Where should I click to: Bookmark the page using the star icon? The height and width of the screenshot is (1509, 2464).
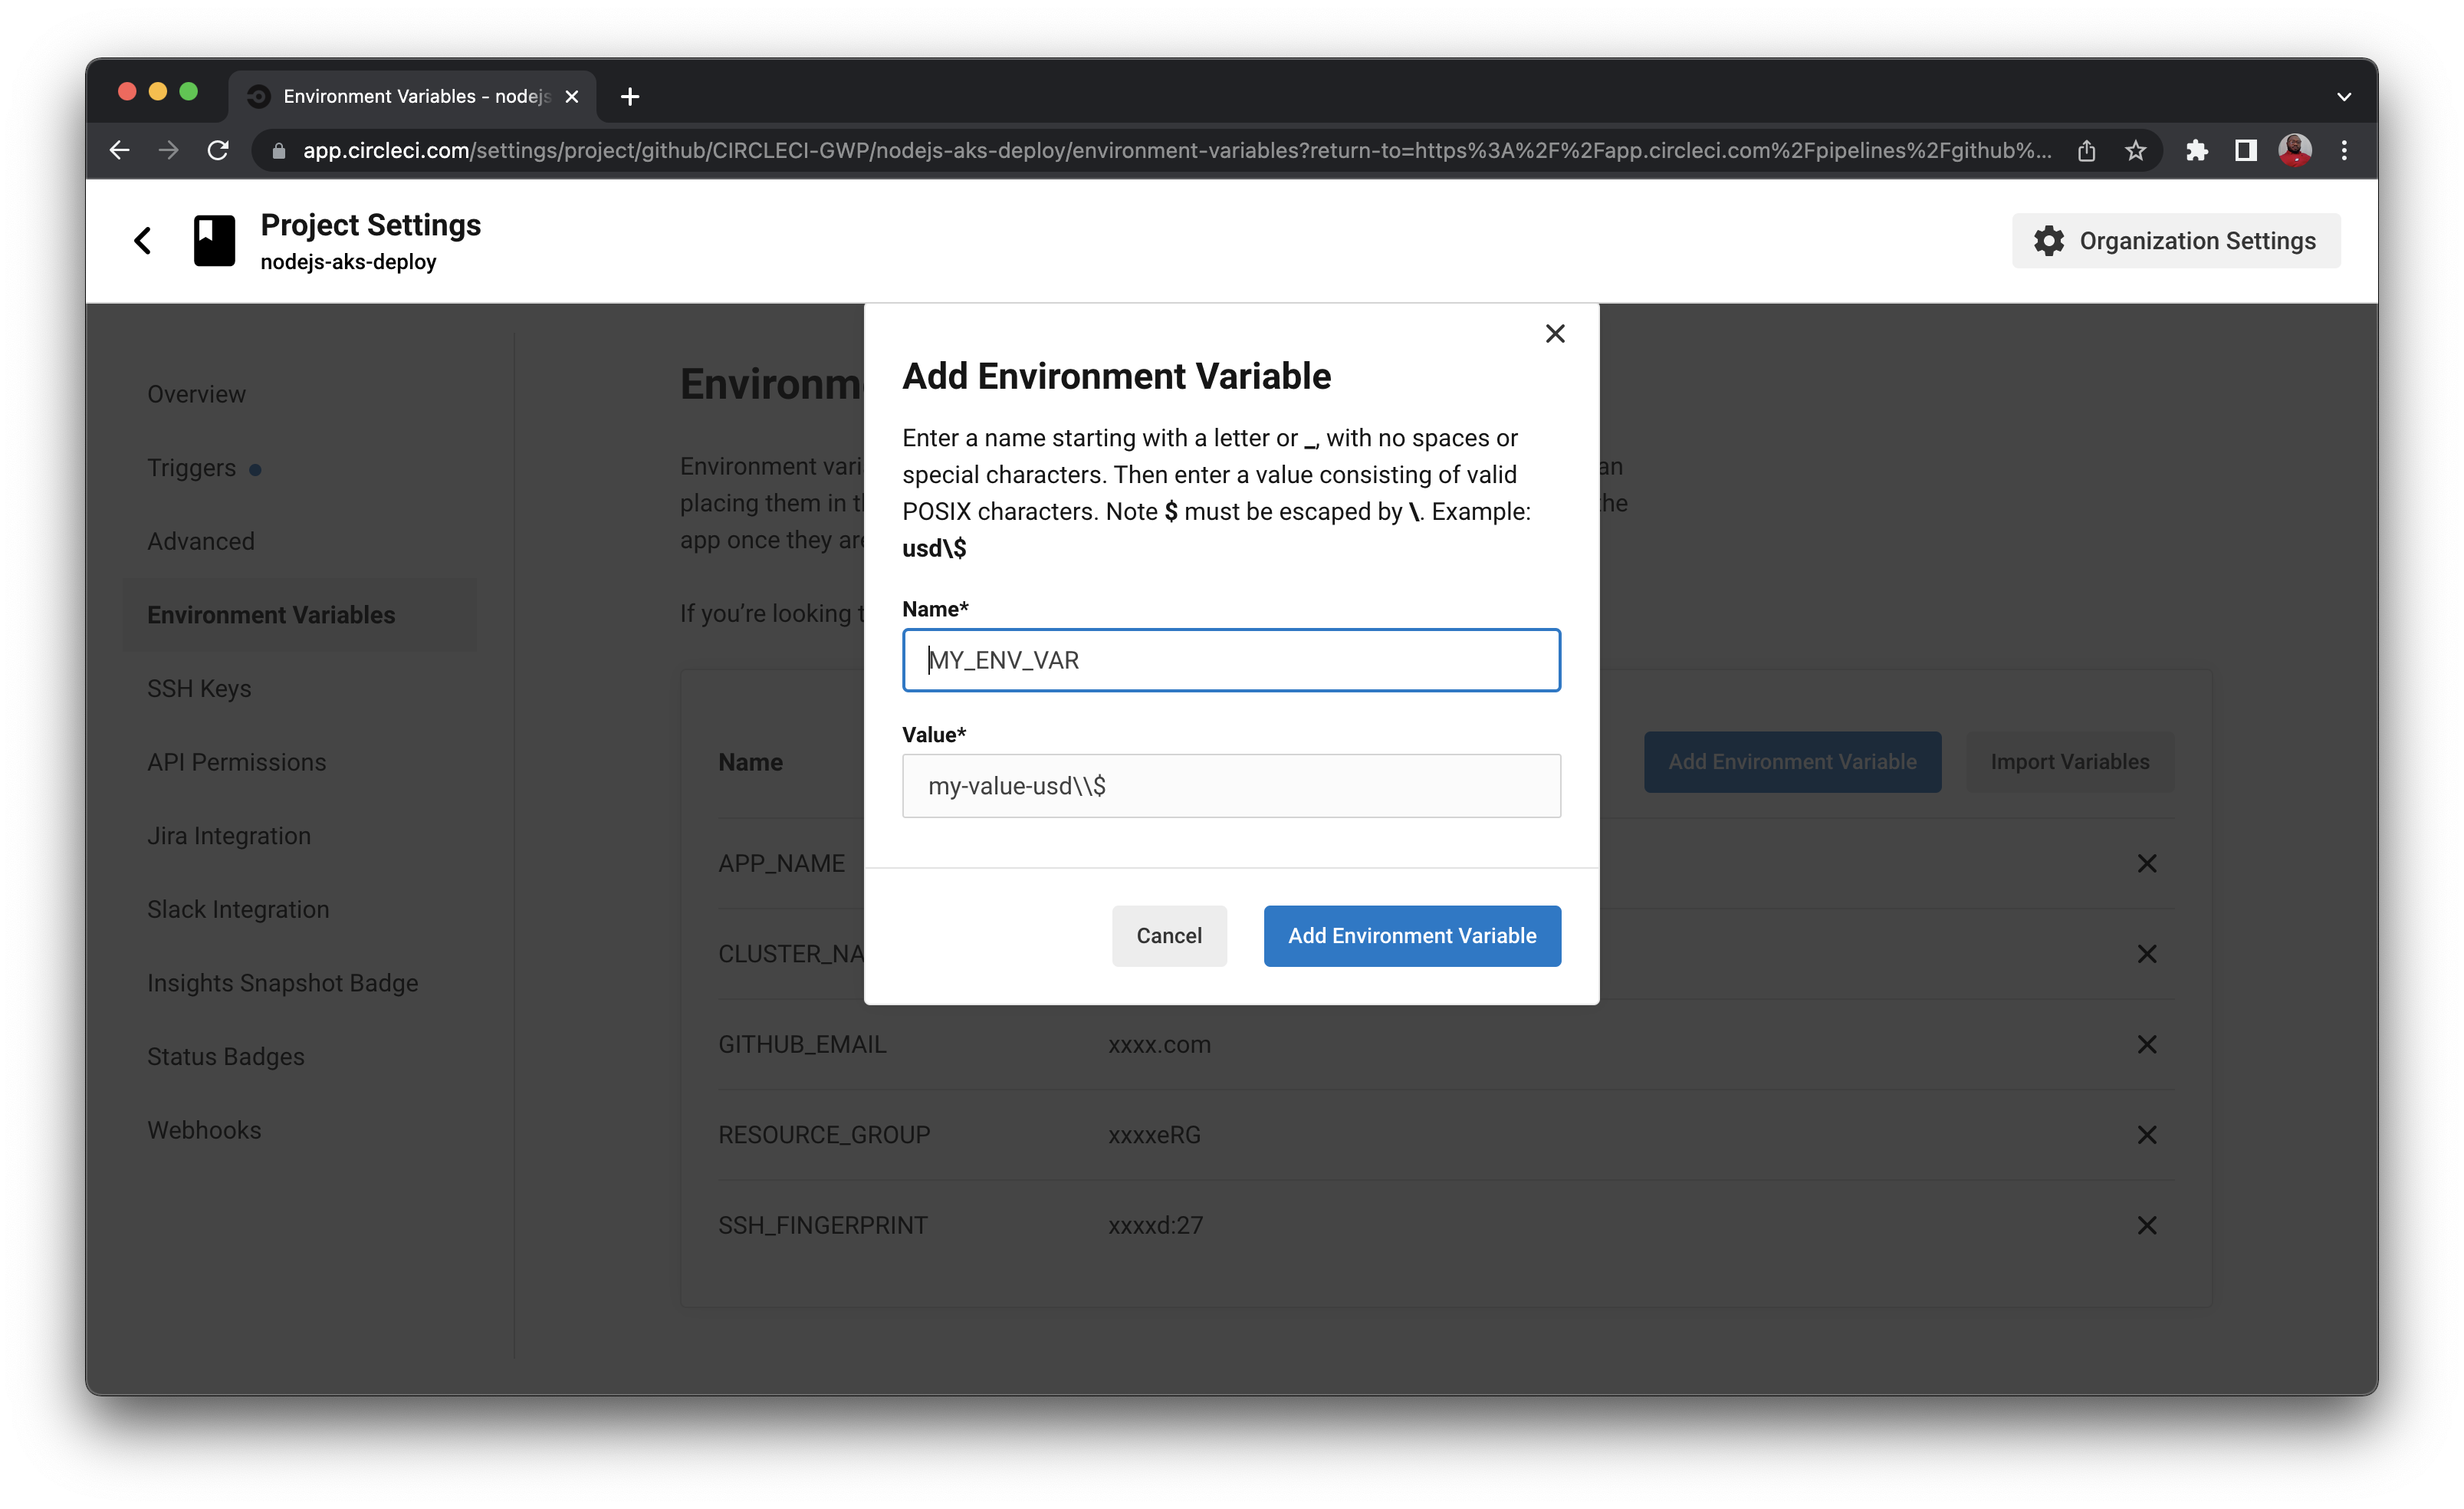tap(2135, 150)
